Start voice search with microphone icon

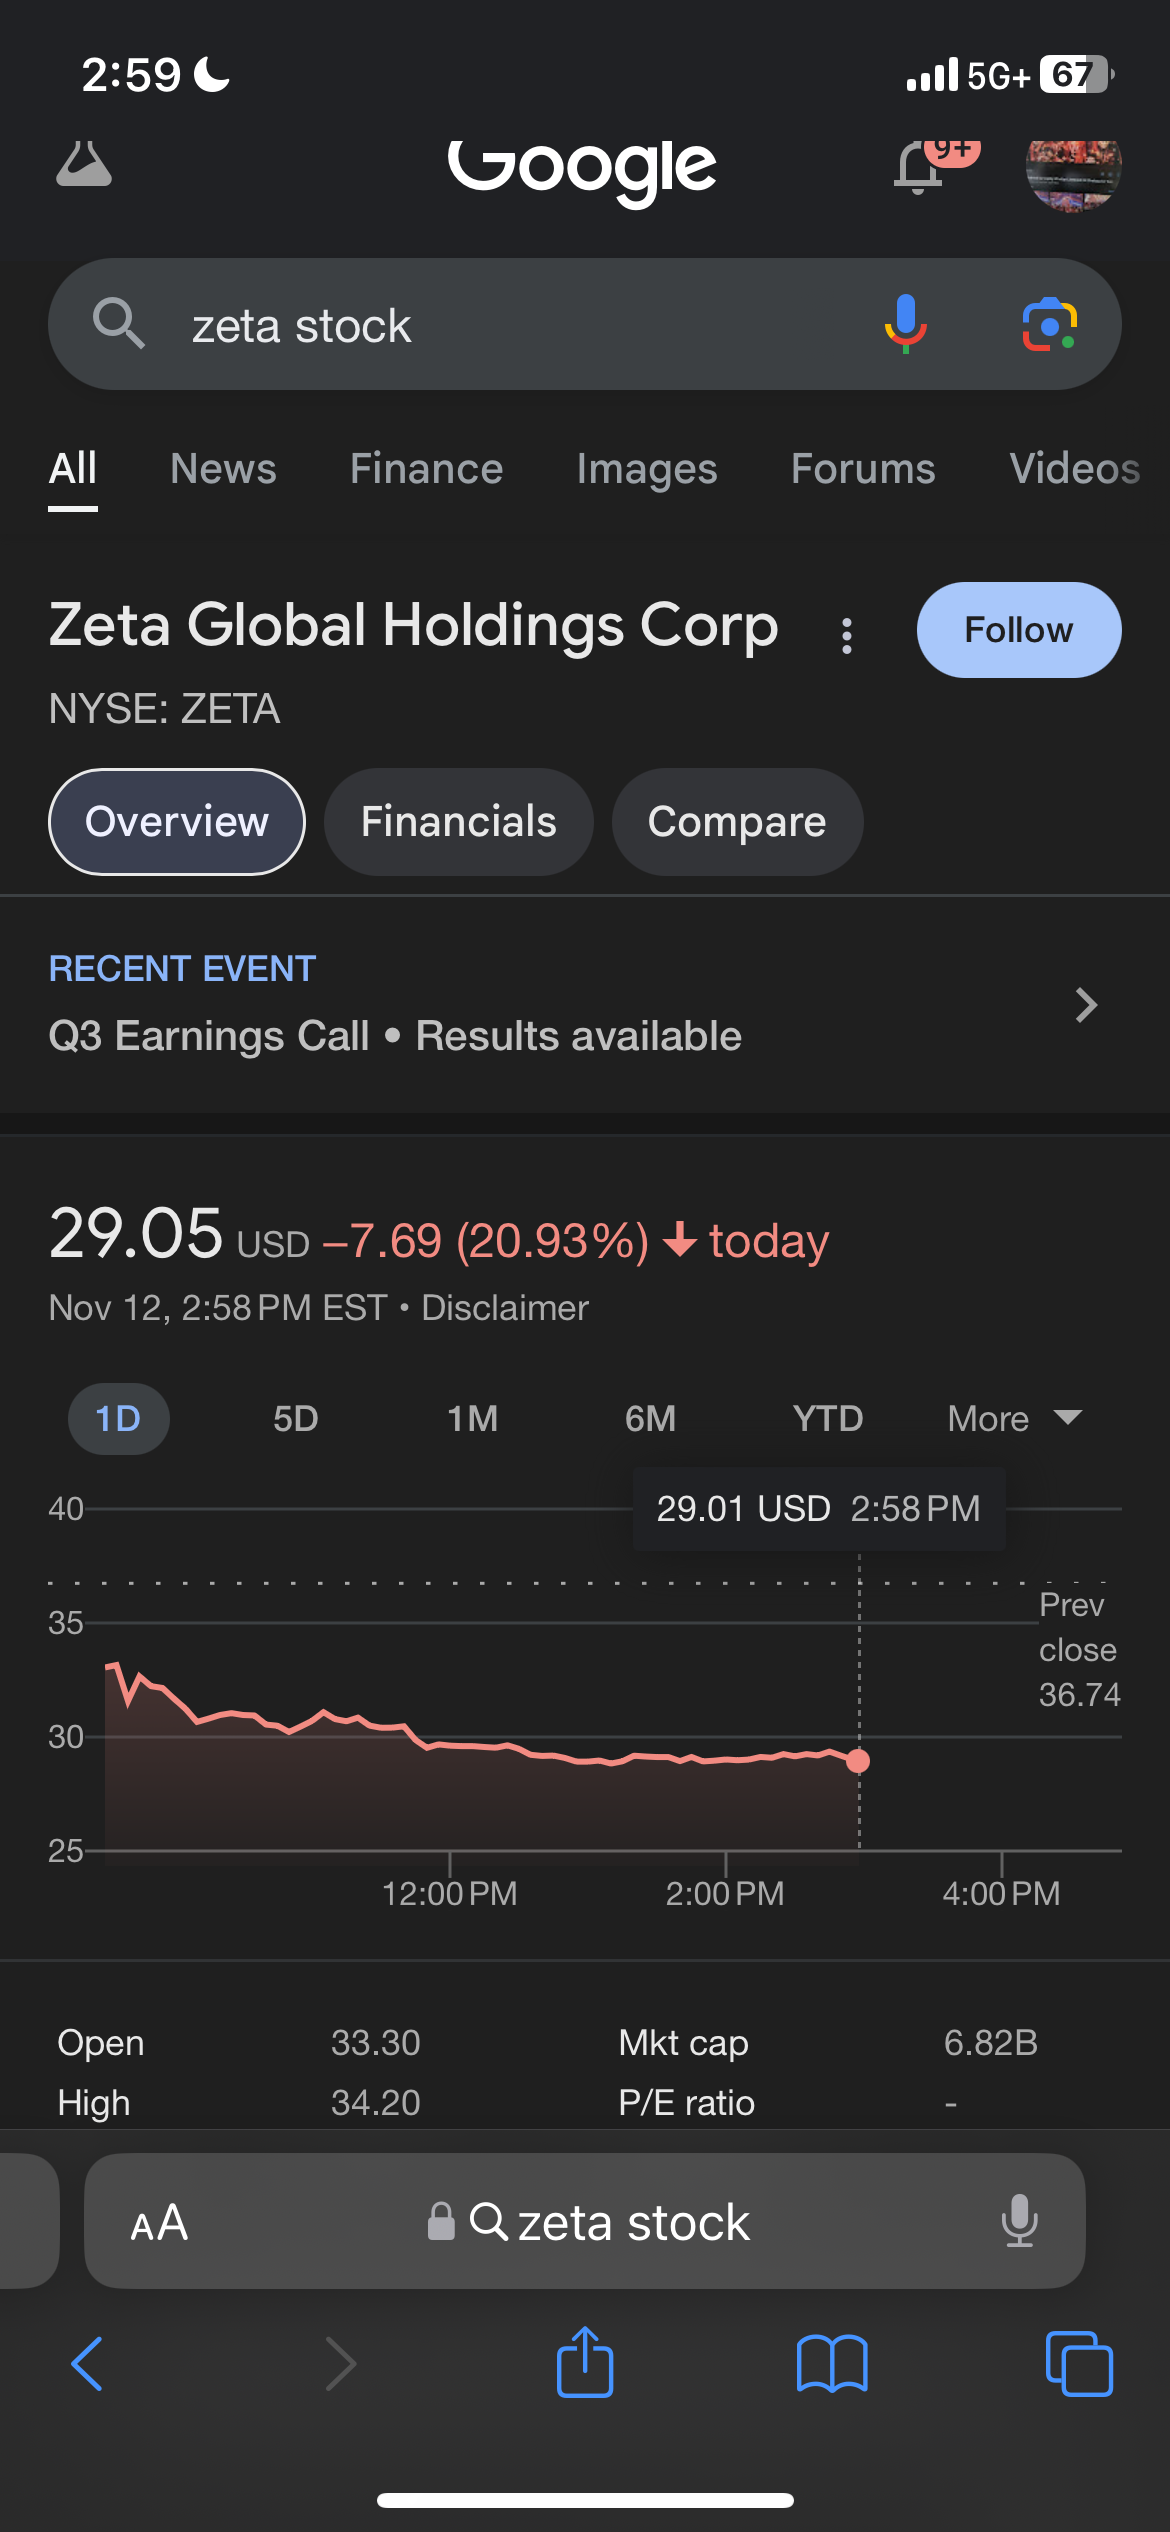[x=905, y=324]
